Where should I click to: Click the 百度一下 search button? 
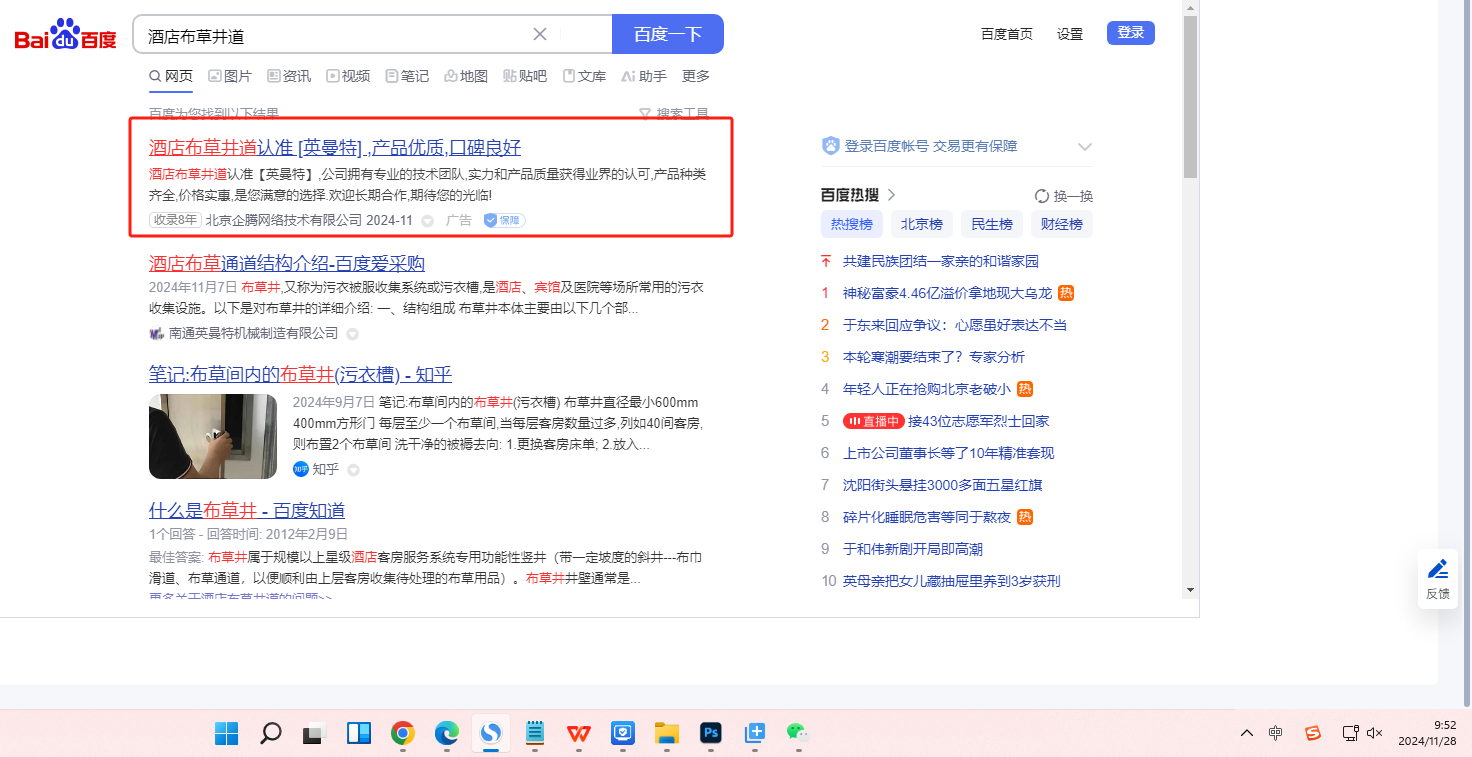pos(667,34)
